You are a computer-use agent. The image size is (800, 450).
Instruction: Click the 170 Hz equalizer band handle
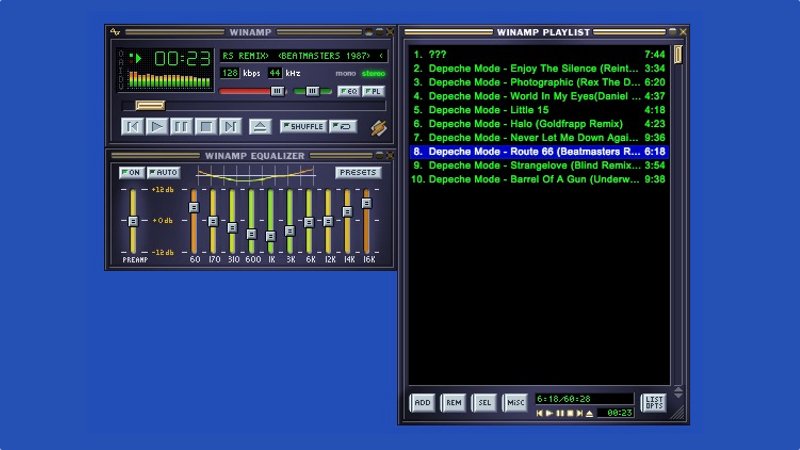[213, 221]
